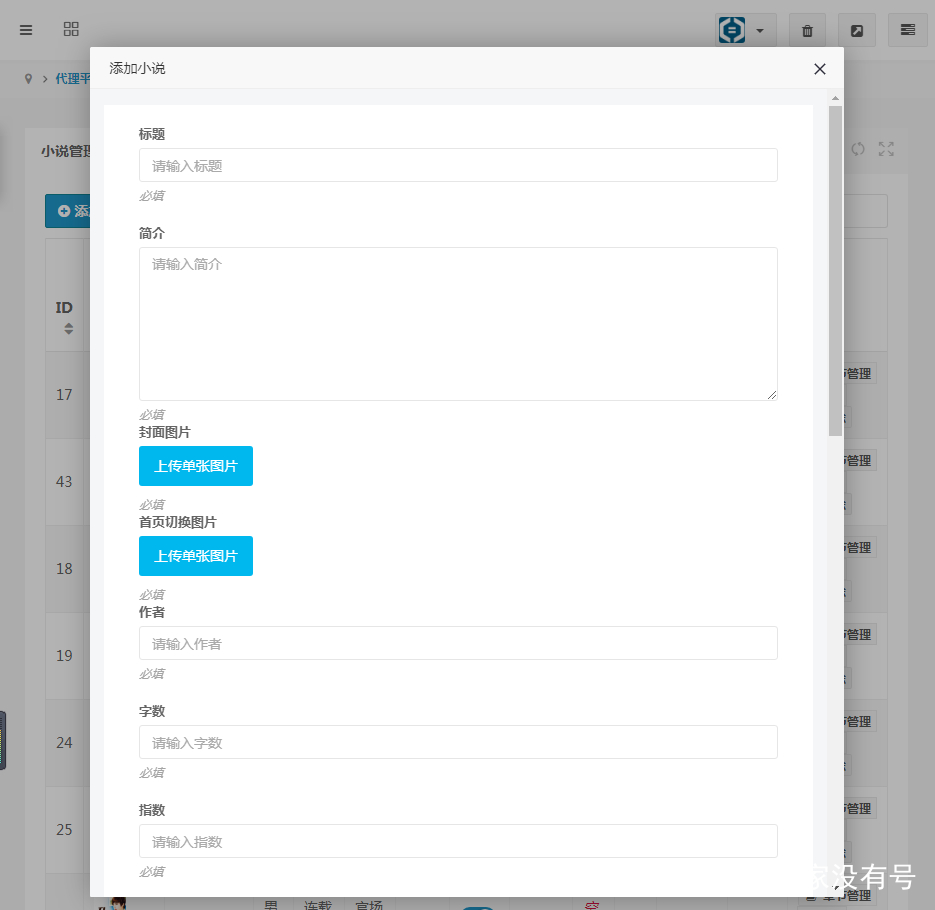The height and width of the screenshot is (910, 935).
Task: Toggle the hamburger sidebar menu icon
Action: (26, 30)
